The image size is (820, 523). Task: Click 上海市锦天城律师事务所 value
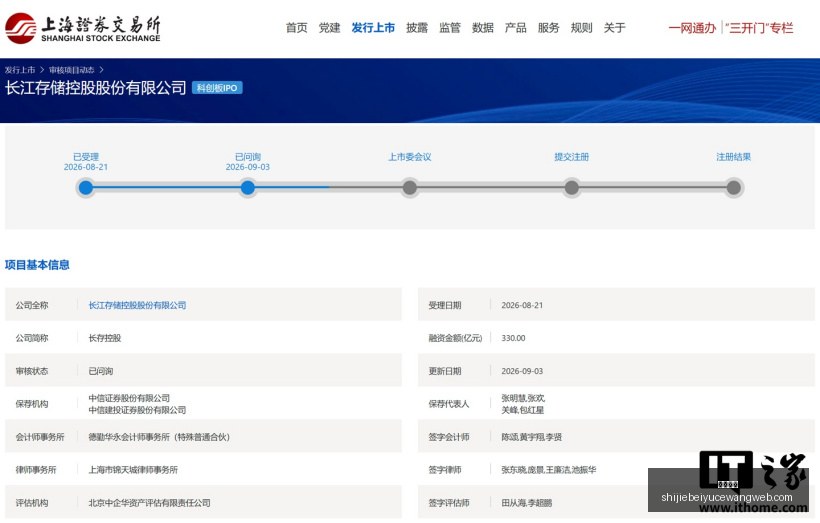pyautogui.click(x=133, y=470)
